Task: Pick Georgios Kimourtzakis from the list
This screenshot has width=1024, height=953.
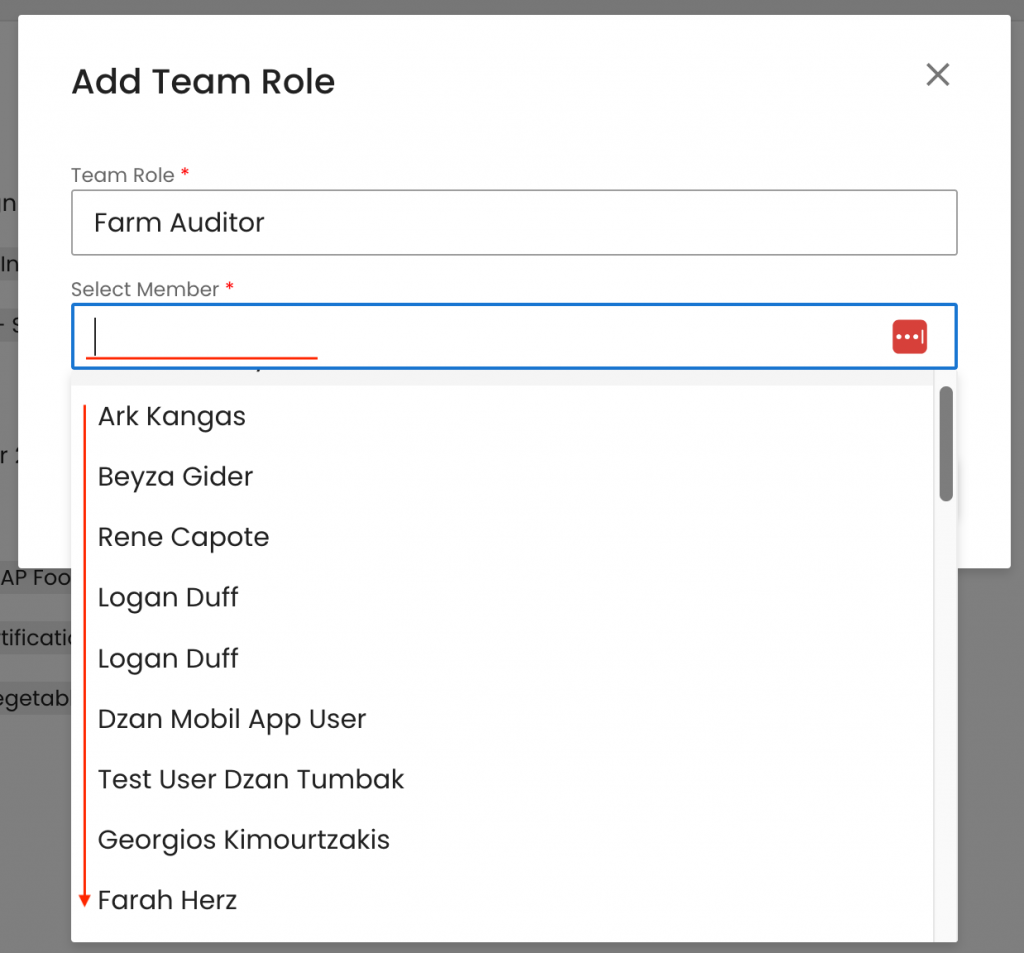Action: (244, 840)
